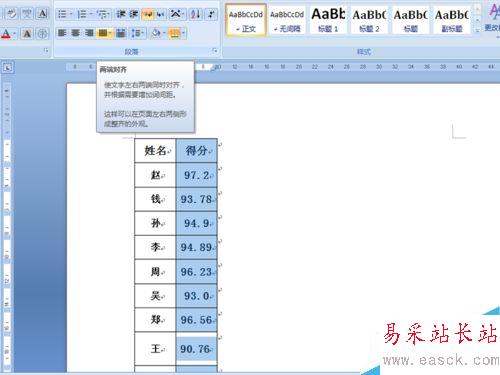Click the Increase Indent icon
This screenshot has width=500, height=375.
tap(134, 14)
